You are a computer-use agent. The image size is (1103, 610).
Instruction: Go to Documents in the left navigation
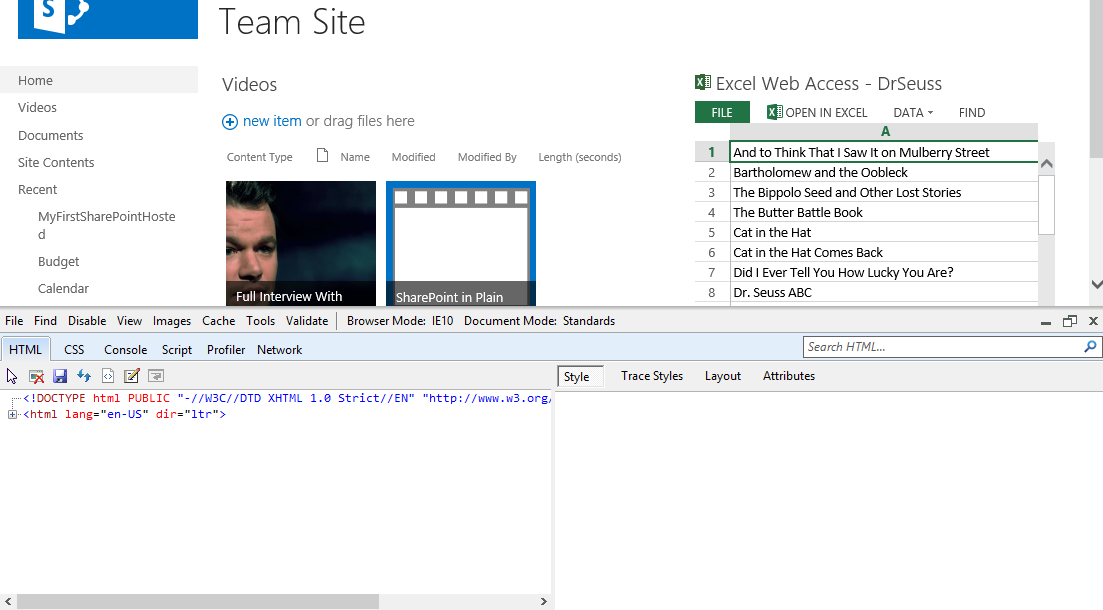(50, 135)
